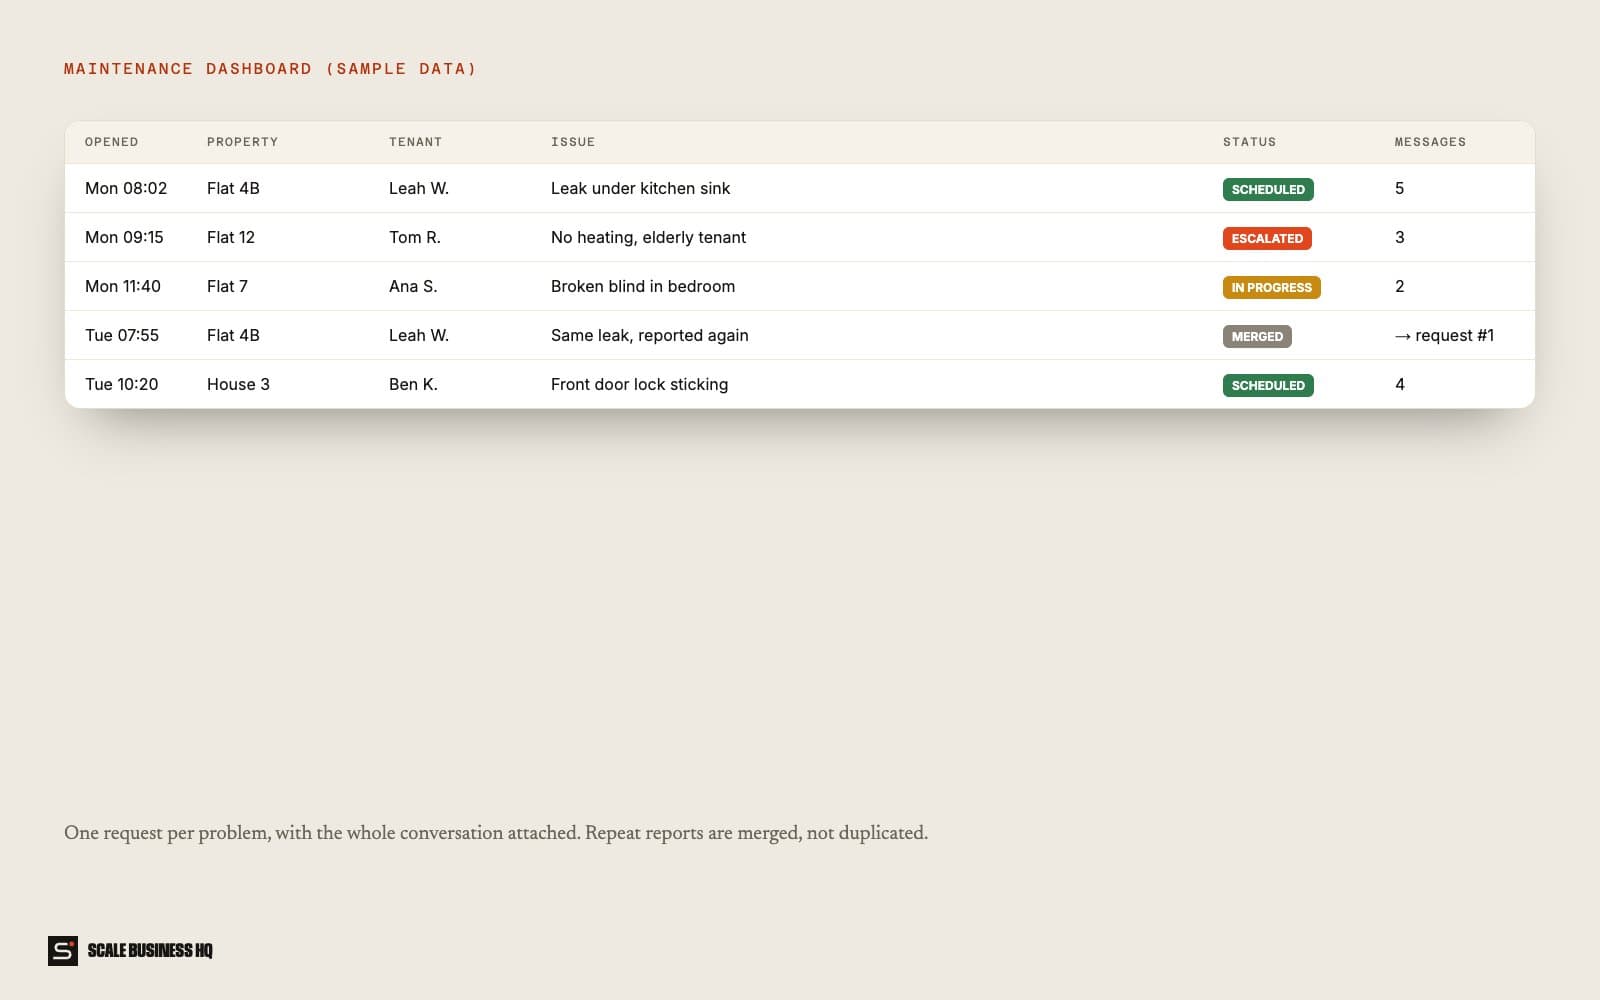Click Flat 4B in the Mon 08:02 row
The image size is (1600, 1000).
(x=233, y=188)
